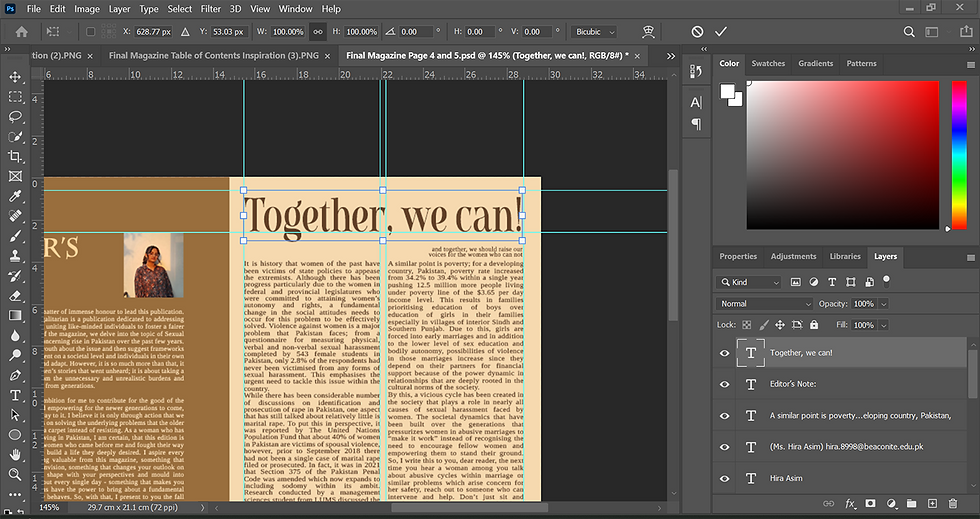Hide the "Editor's Note:" layer
Screen dimensions: 980x519
tap(725, 384)
